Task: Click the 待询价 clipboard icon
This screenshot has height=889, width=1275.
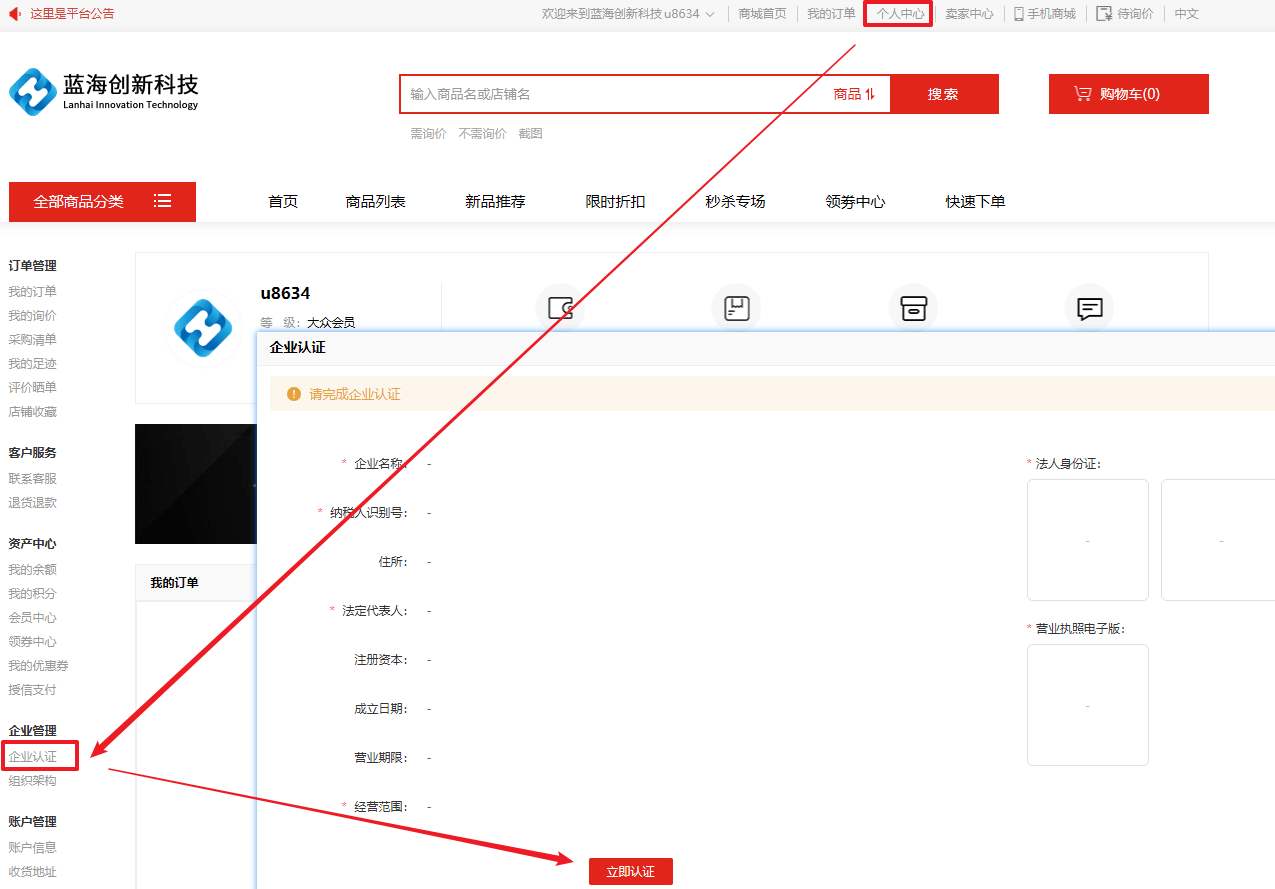Action: click(1104, 14)
